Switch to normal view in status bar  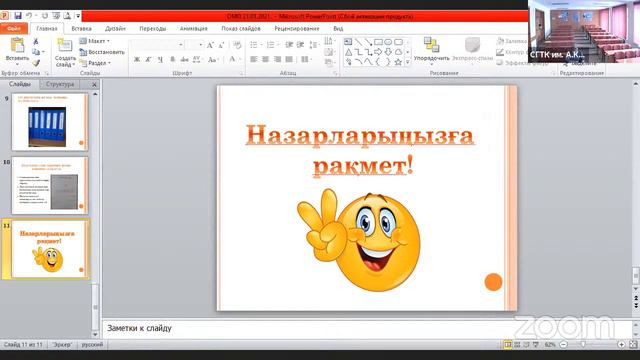coord(507,345)
